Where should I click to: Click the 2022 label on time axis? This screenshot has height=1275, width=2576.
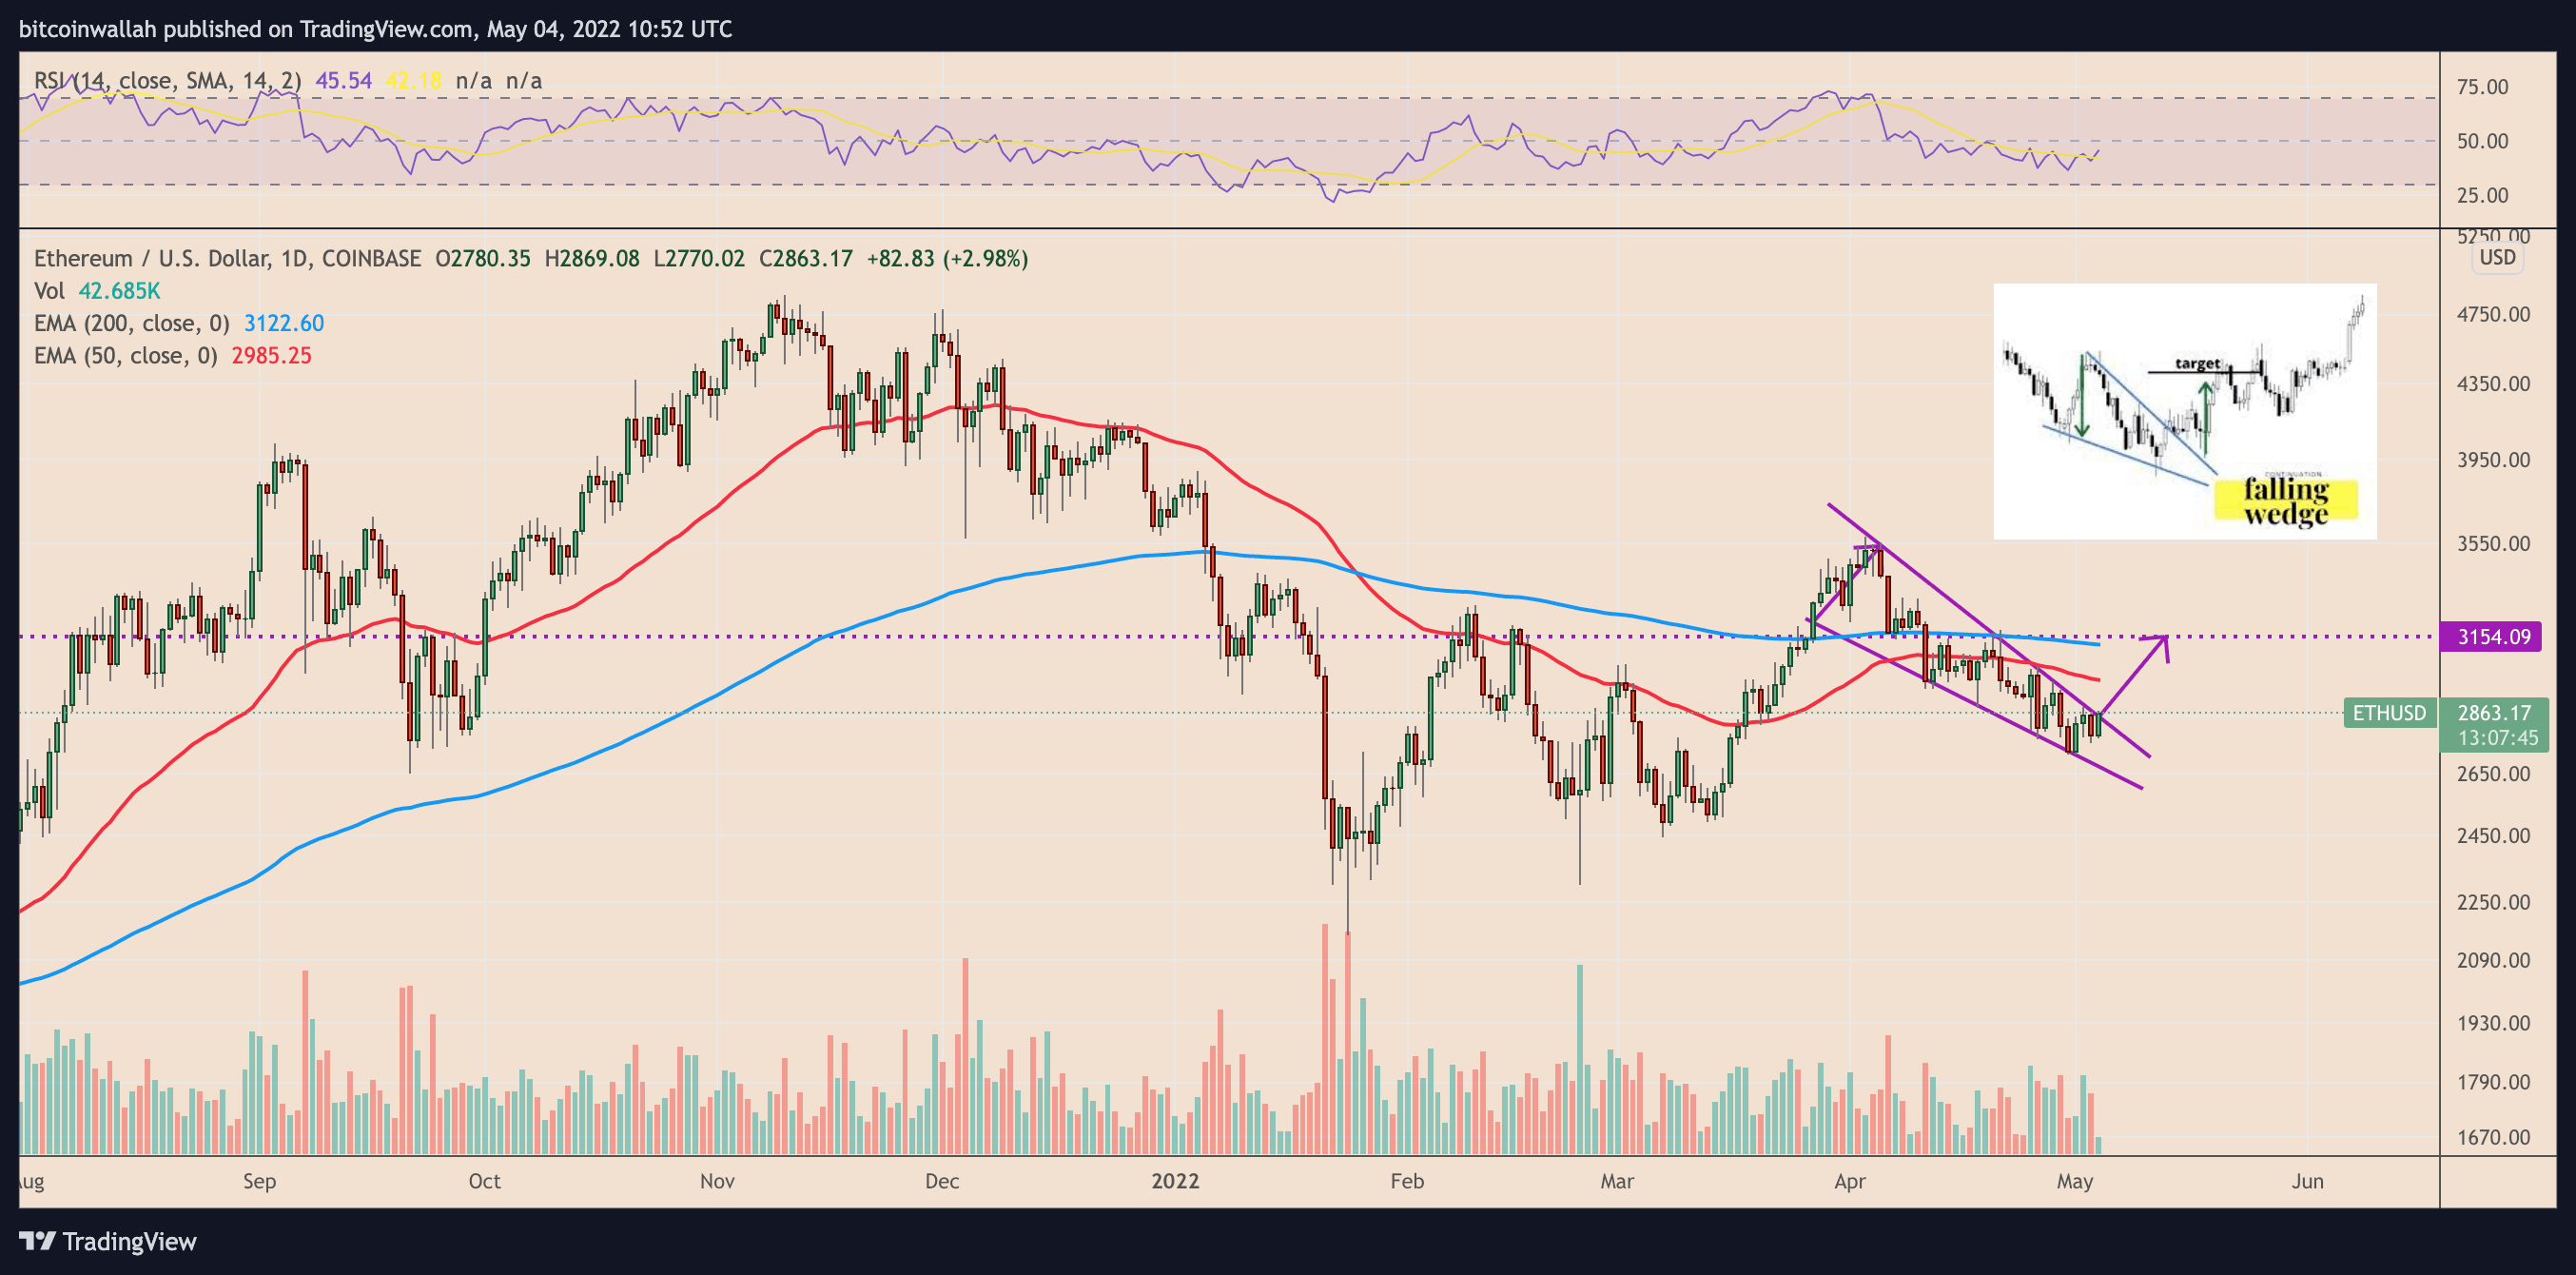tap(1174, 1181)
